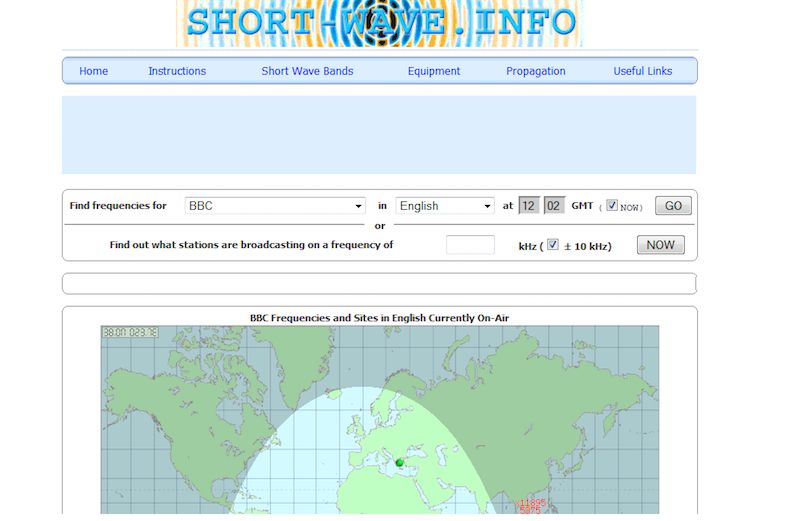
Task: Click the SHORT-WAVE.INFO logo banner
Action: point(380,23)
